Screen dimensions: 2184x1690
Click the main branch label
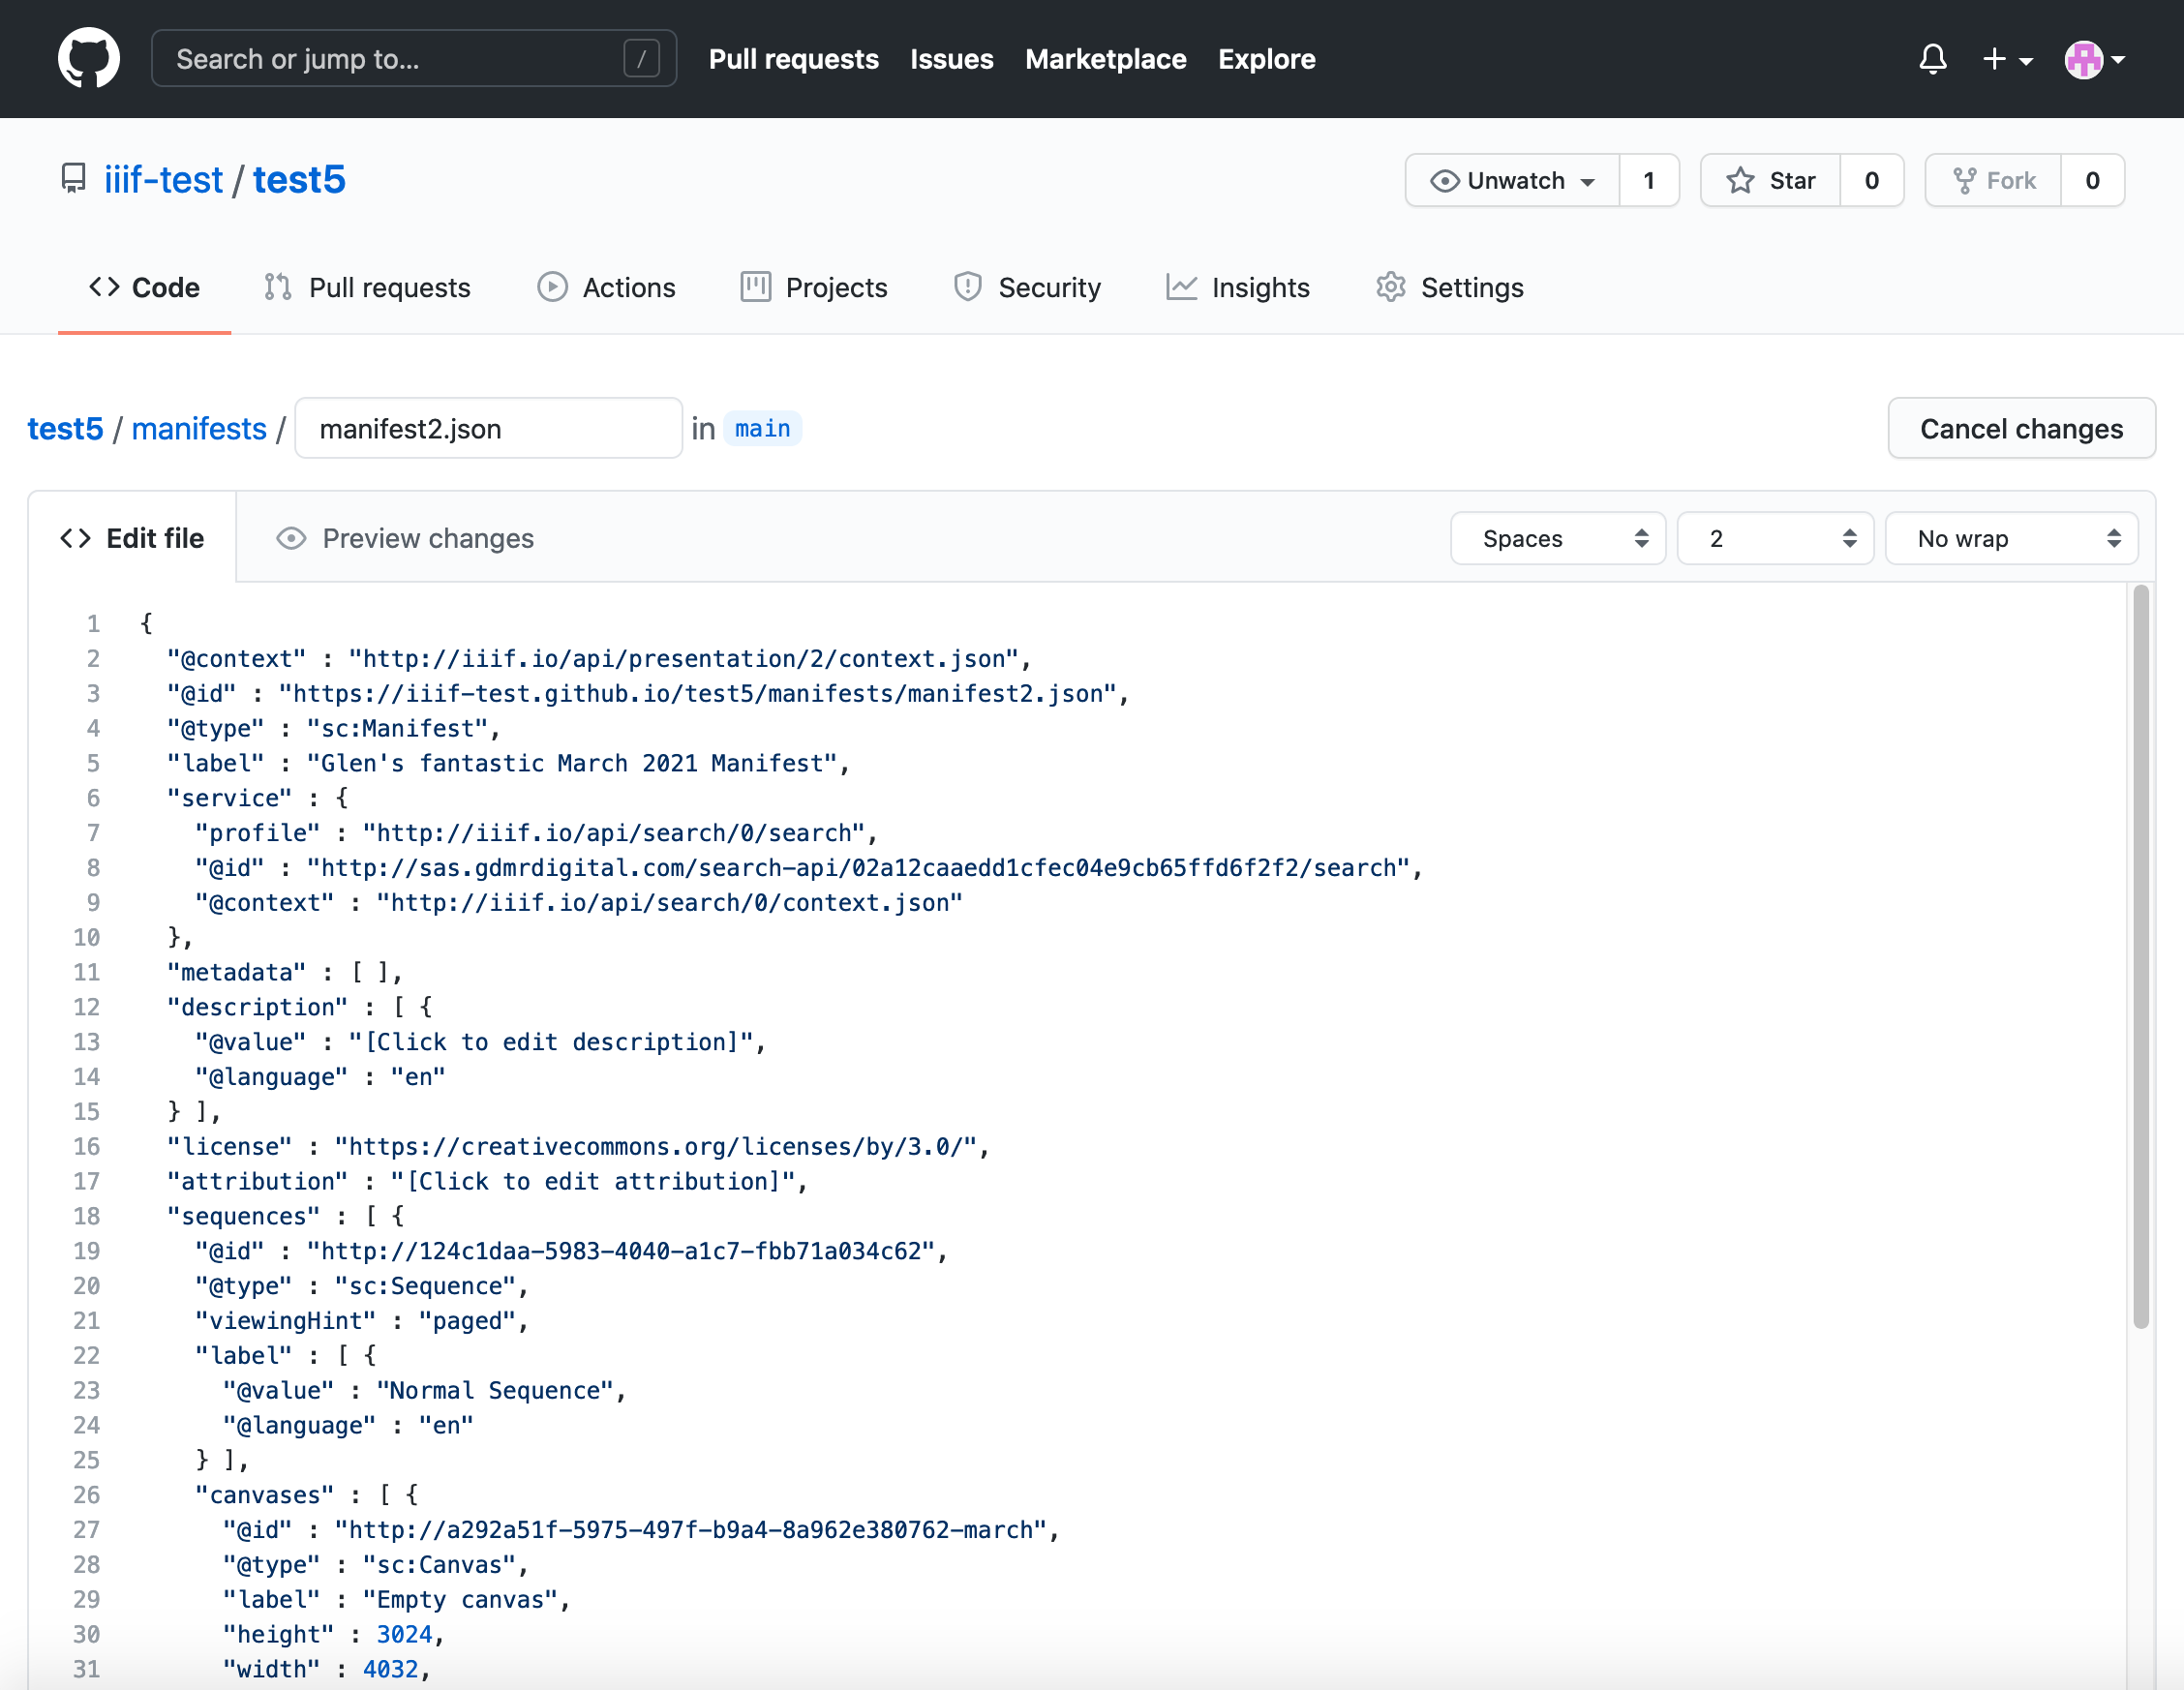[762, 428]
